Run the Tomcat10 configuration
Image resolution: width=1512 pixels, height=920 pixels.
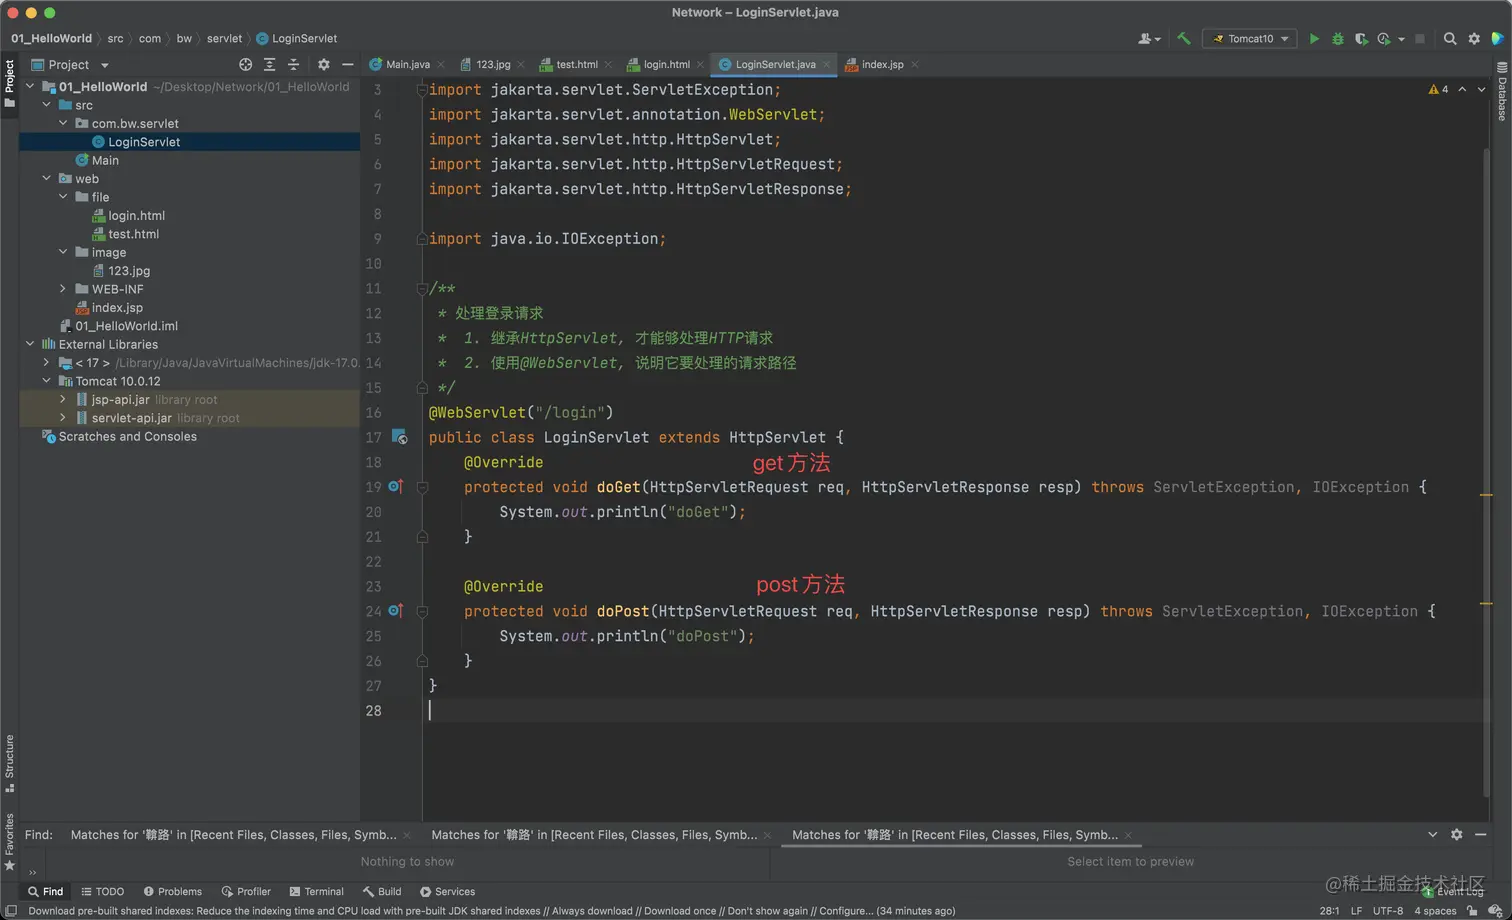click(1314, 39)
